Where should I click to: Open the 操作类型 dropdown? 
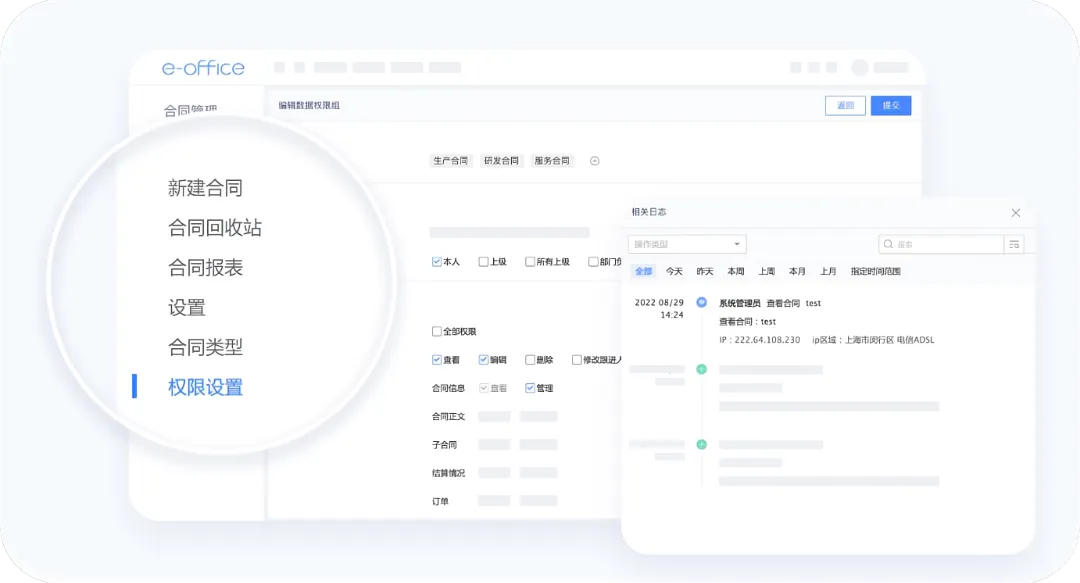click(687, 244)
